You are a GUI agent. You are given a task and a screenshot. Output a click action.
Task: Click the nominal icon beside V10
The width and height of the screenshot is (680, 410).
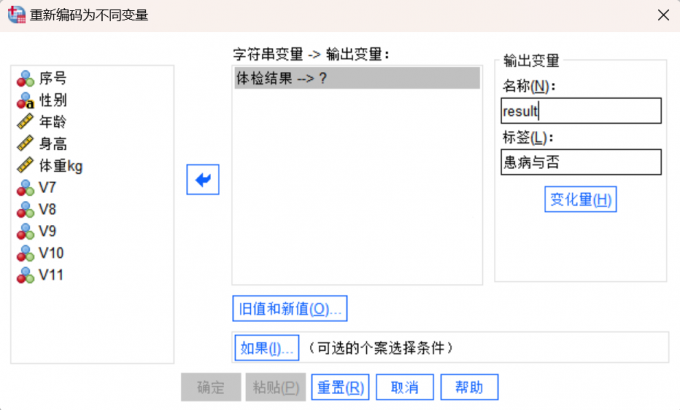[x=25, y=253]
